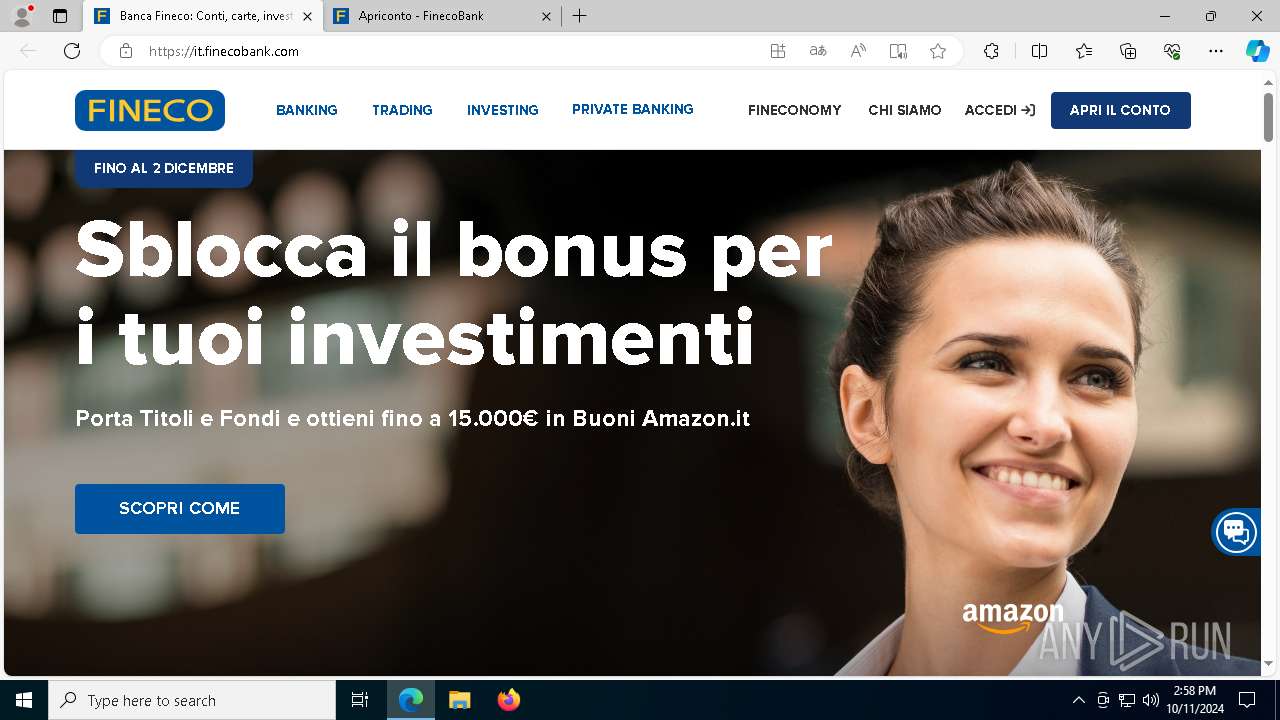Launch the Copilot sidebar icon

click(1258, 51)
